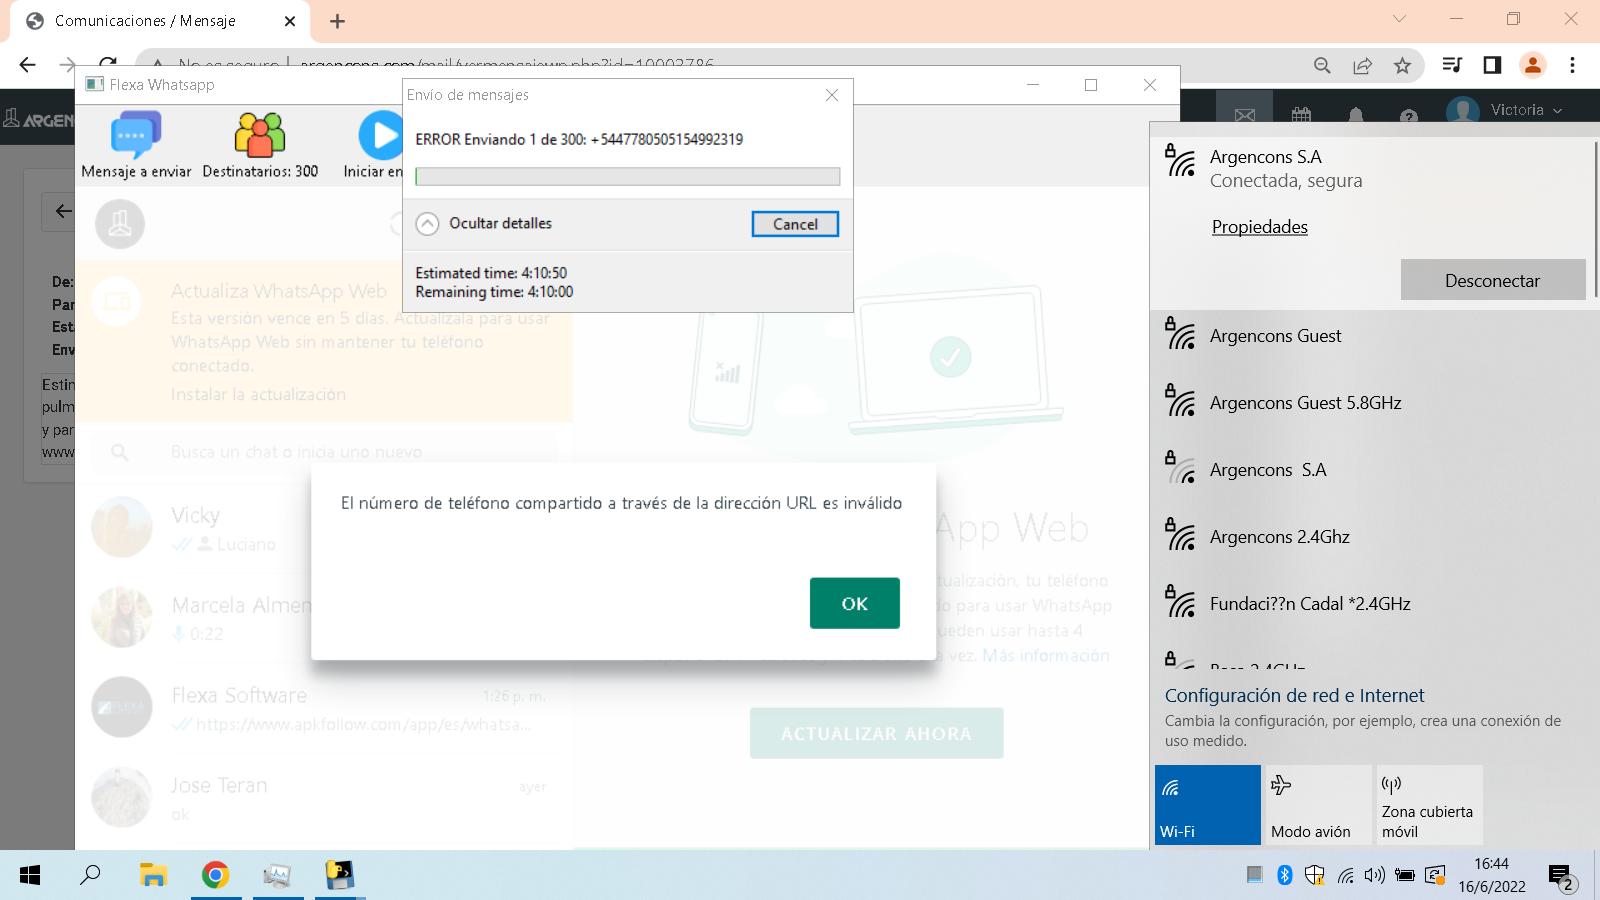Open Chrome tab search chevron
The height and width of the screenshot is (900, 1600).
[1399, 19]
